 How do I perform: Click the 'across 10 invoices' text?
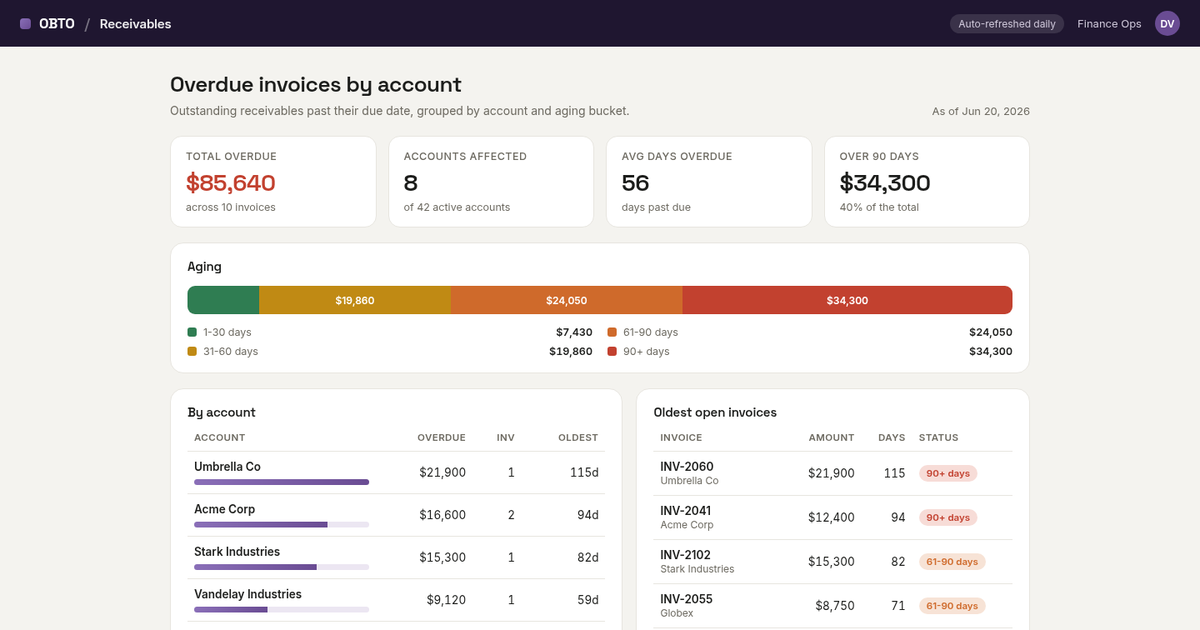[x=231, y=207]
